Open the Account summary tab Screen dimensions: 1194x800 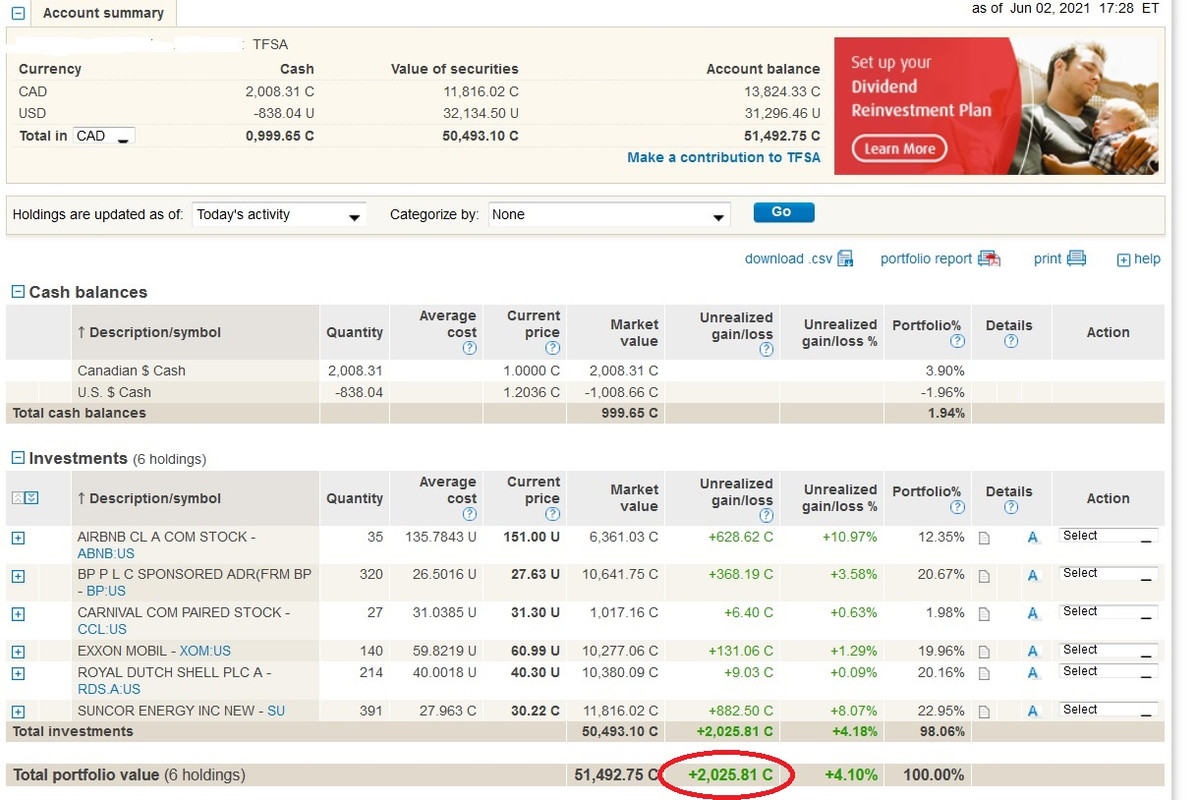103,13
